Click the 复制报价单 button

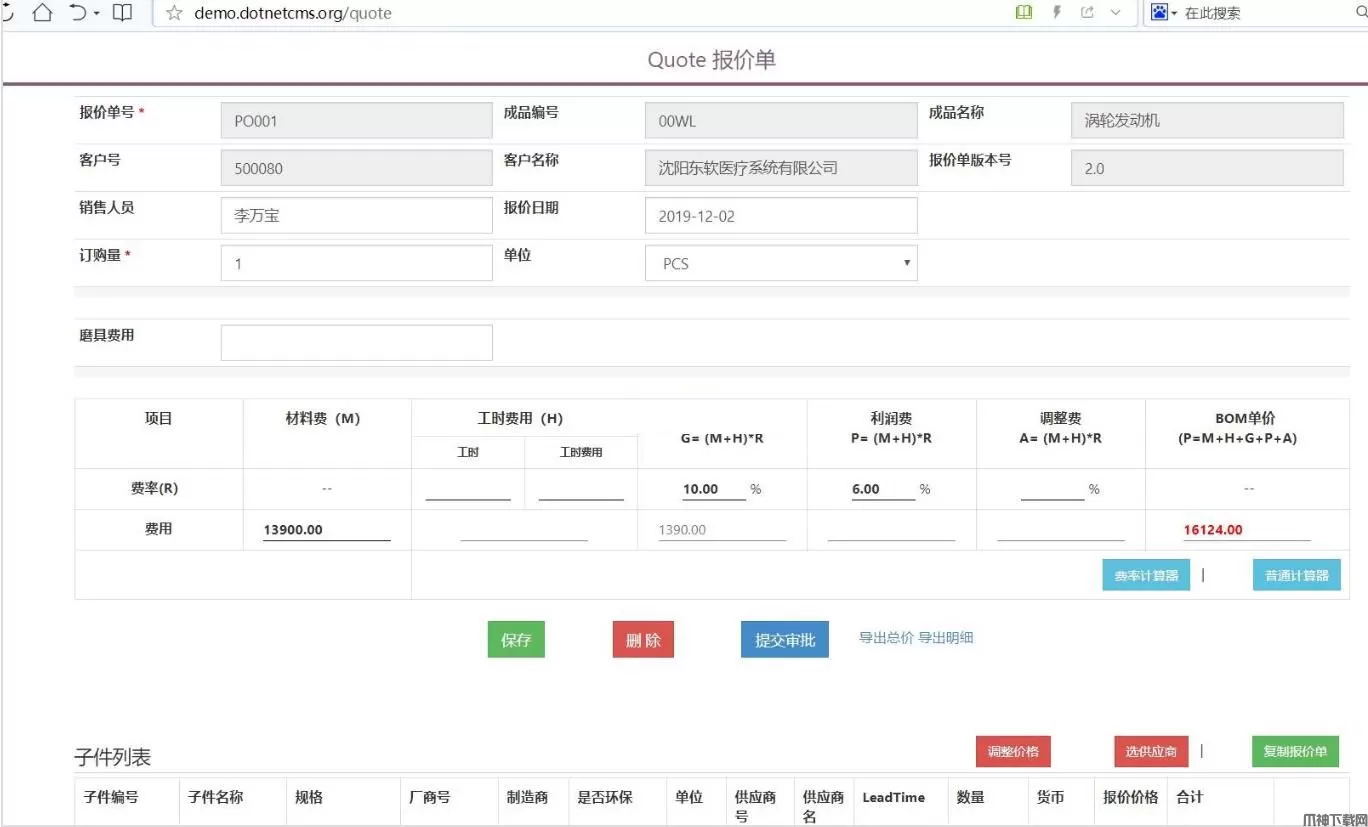(1295, 751)
